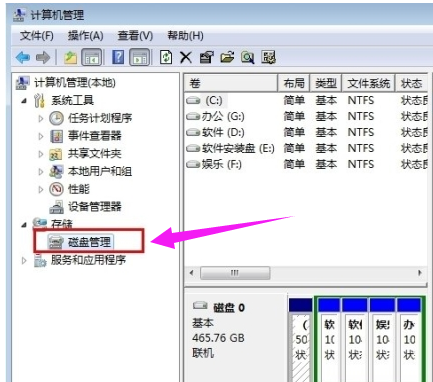Click the blue Help question mark icon
433x382 pixels.
pos(118,57)
